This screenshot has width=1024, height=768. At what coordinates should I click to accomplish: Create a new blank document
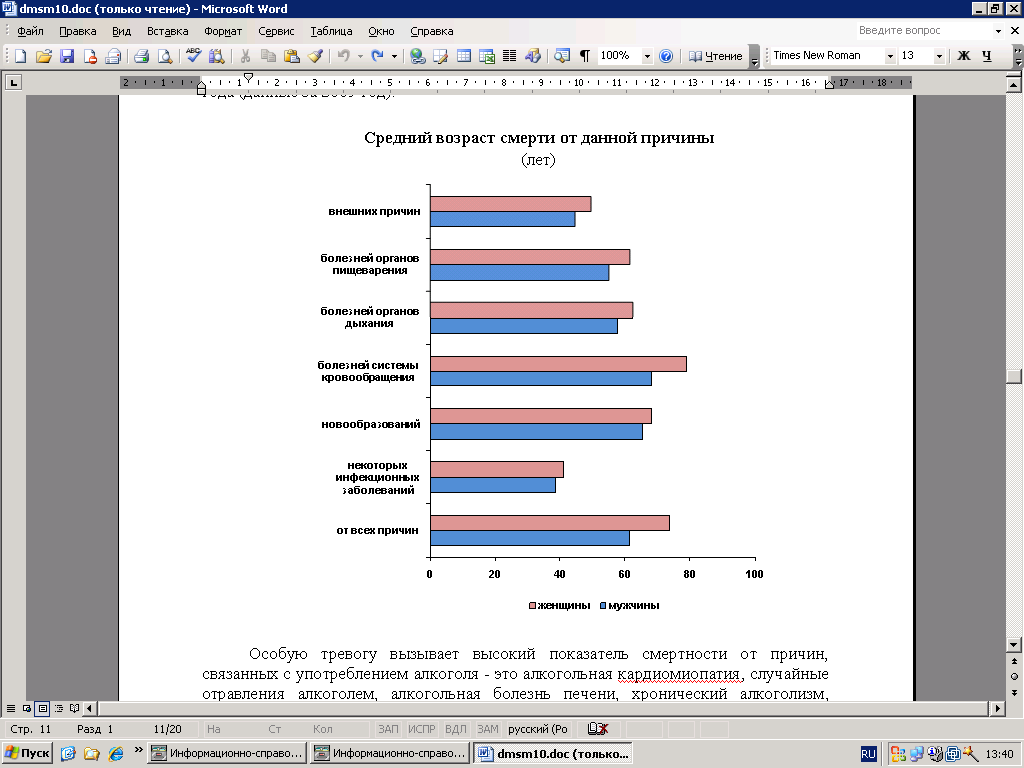point(20,56)
